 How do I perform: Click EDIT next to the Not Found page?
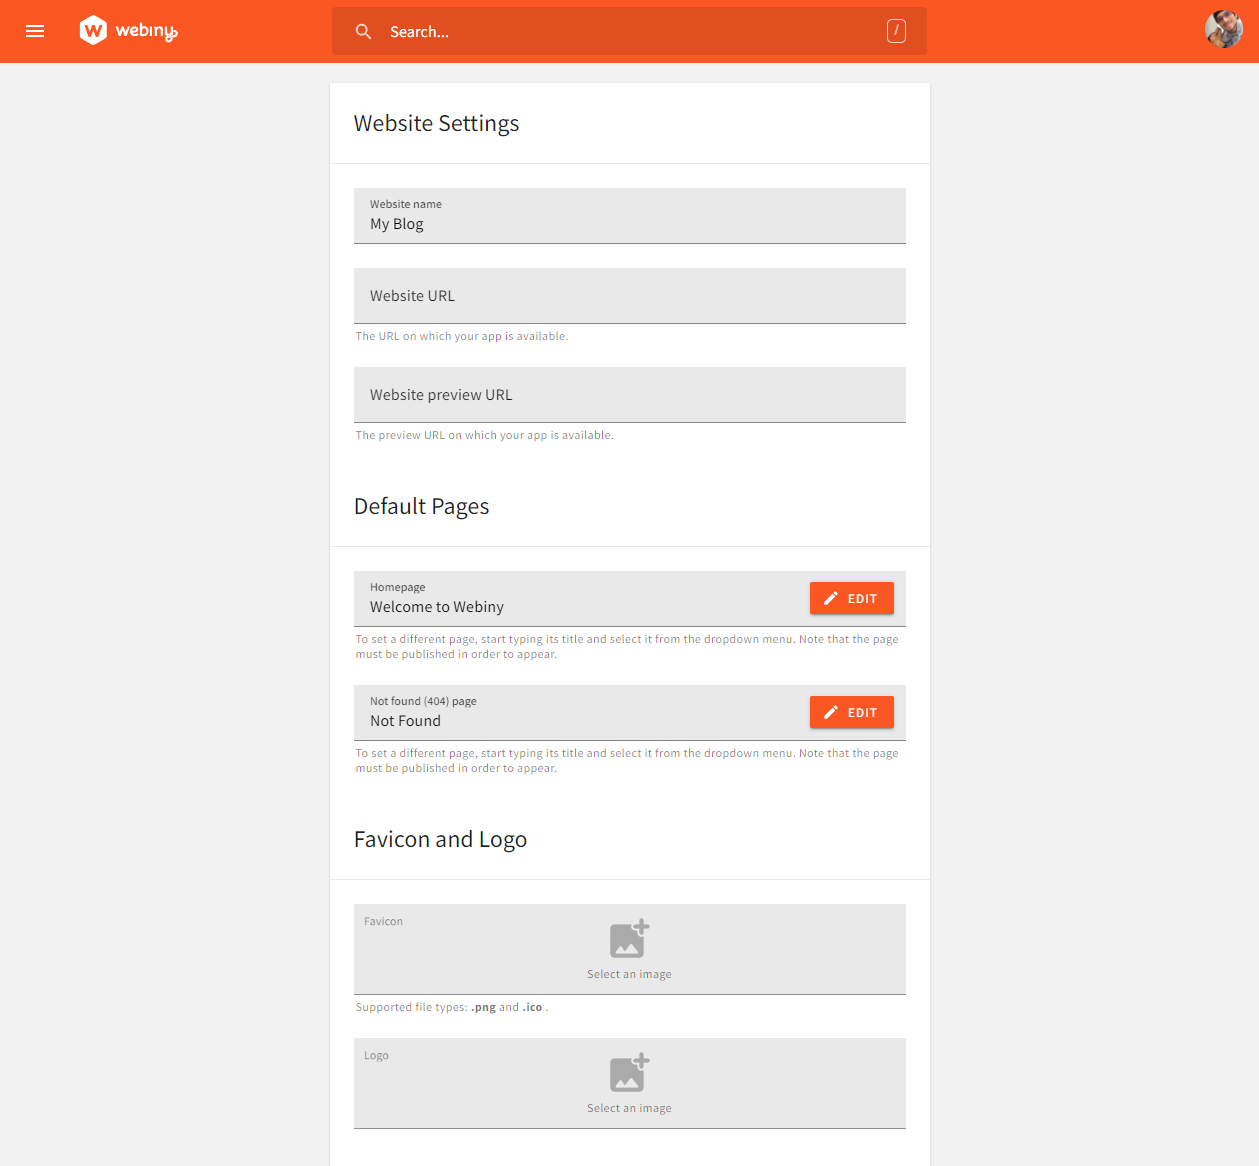click(851, 711)
